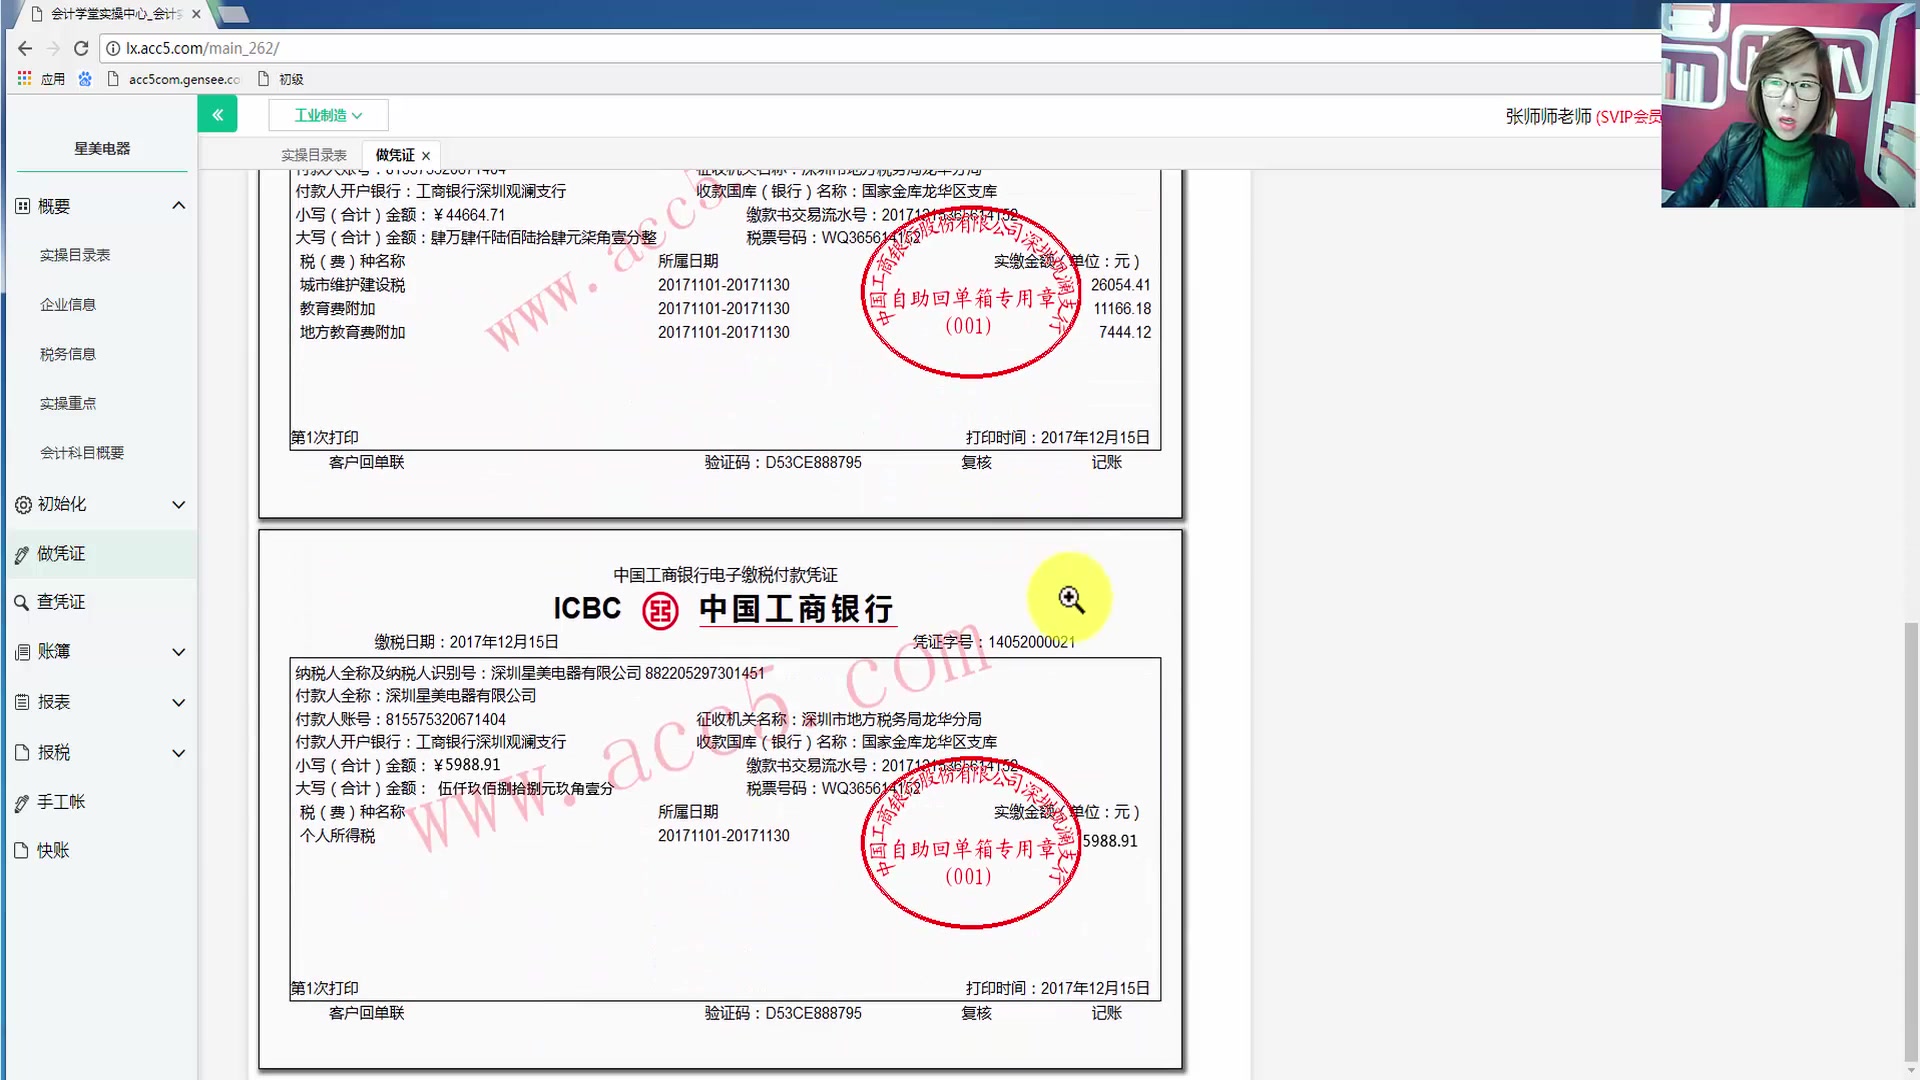Click the ICBC bank logo on voucher
1920x1080 pixels.
click(x=660, y=610)
